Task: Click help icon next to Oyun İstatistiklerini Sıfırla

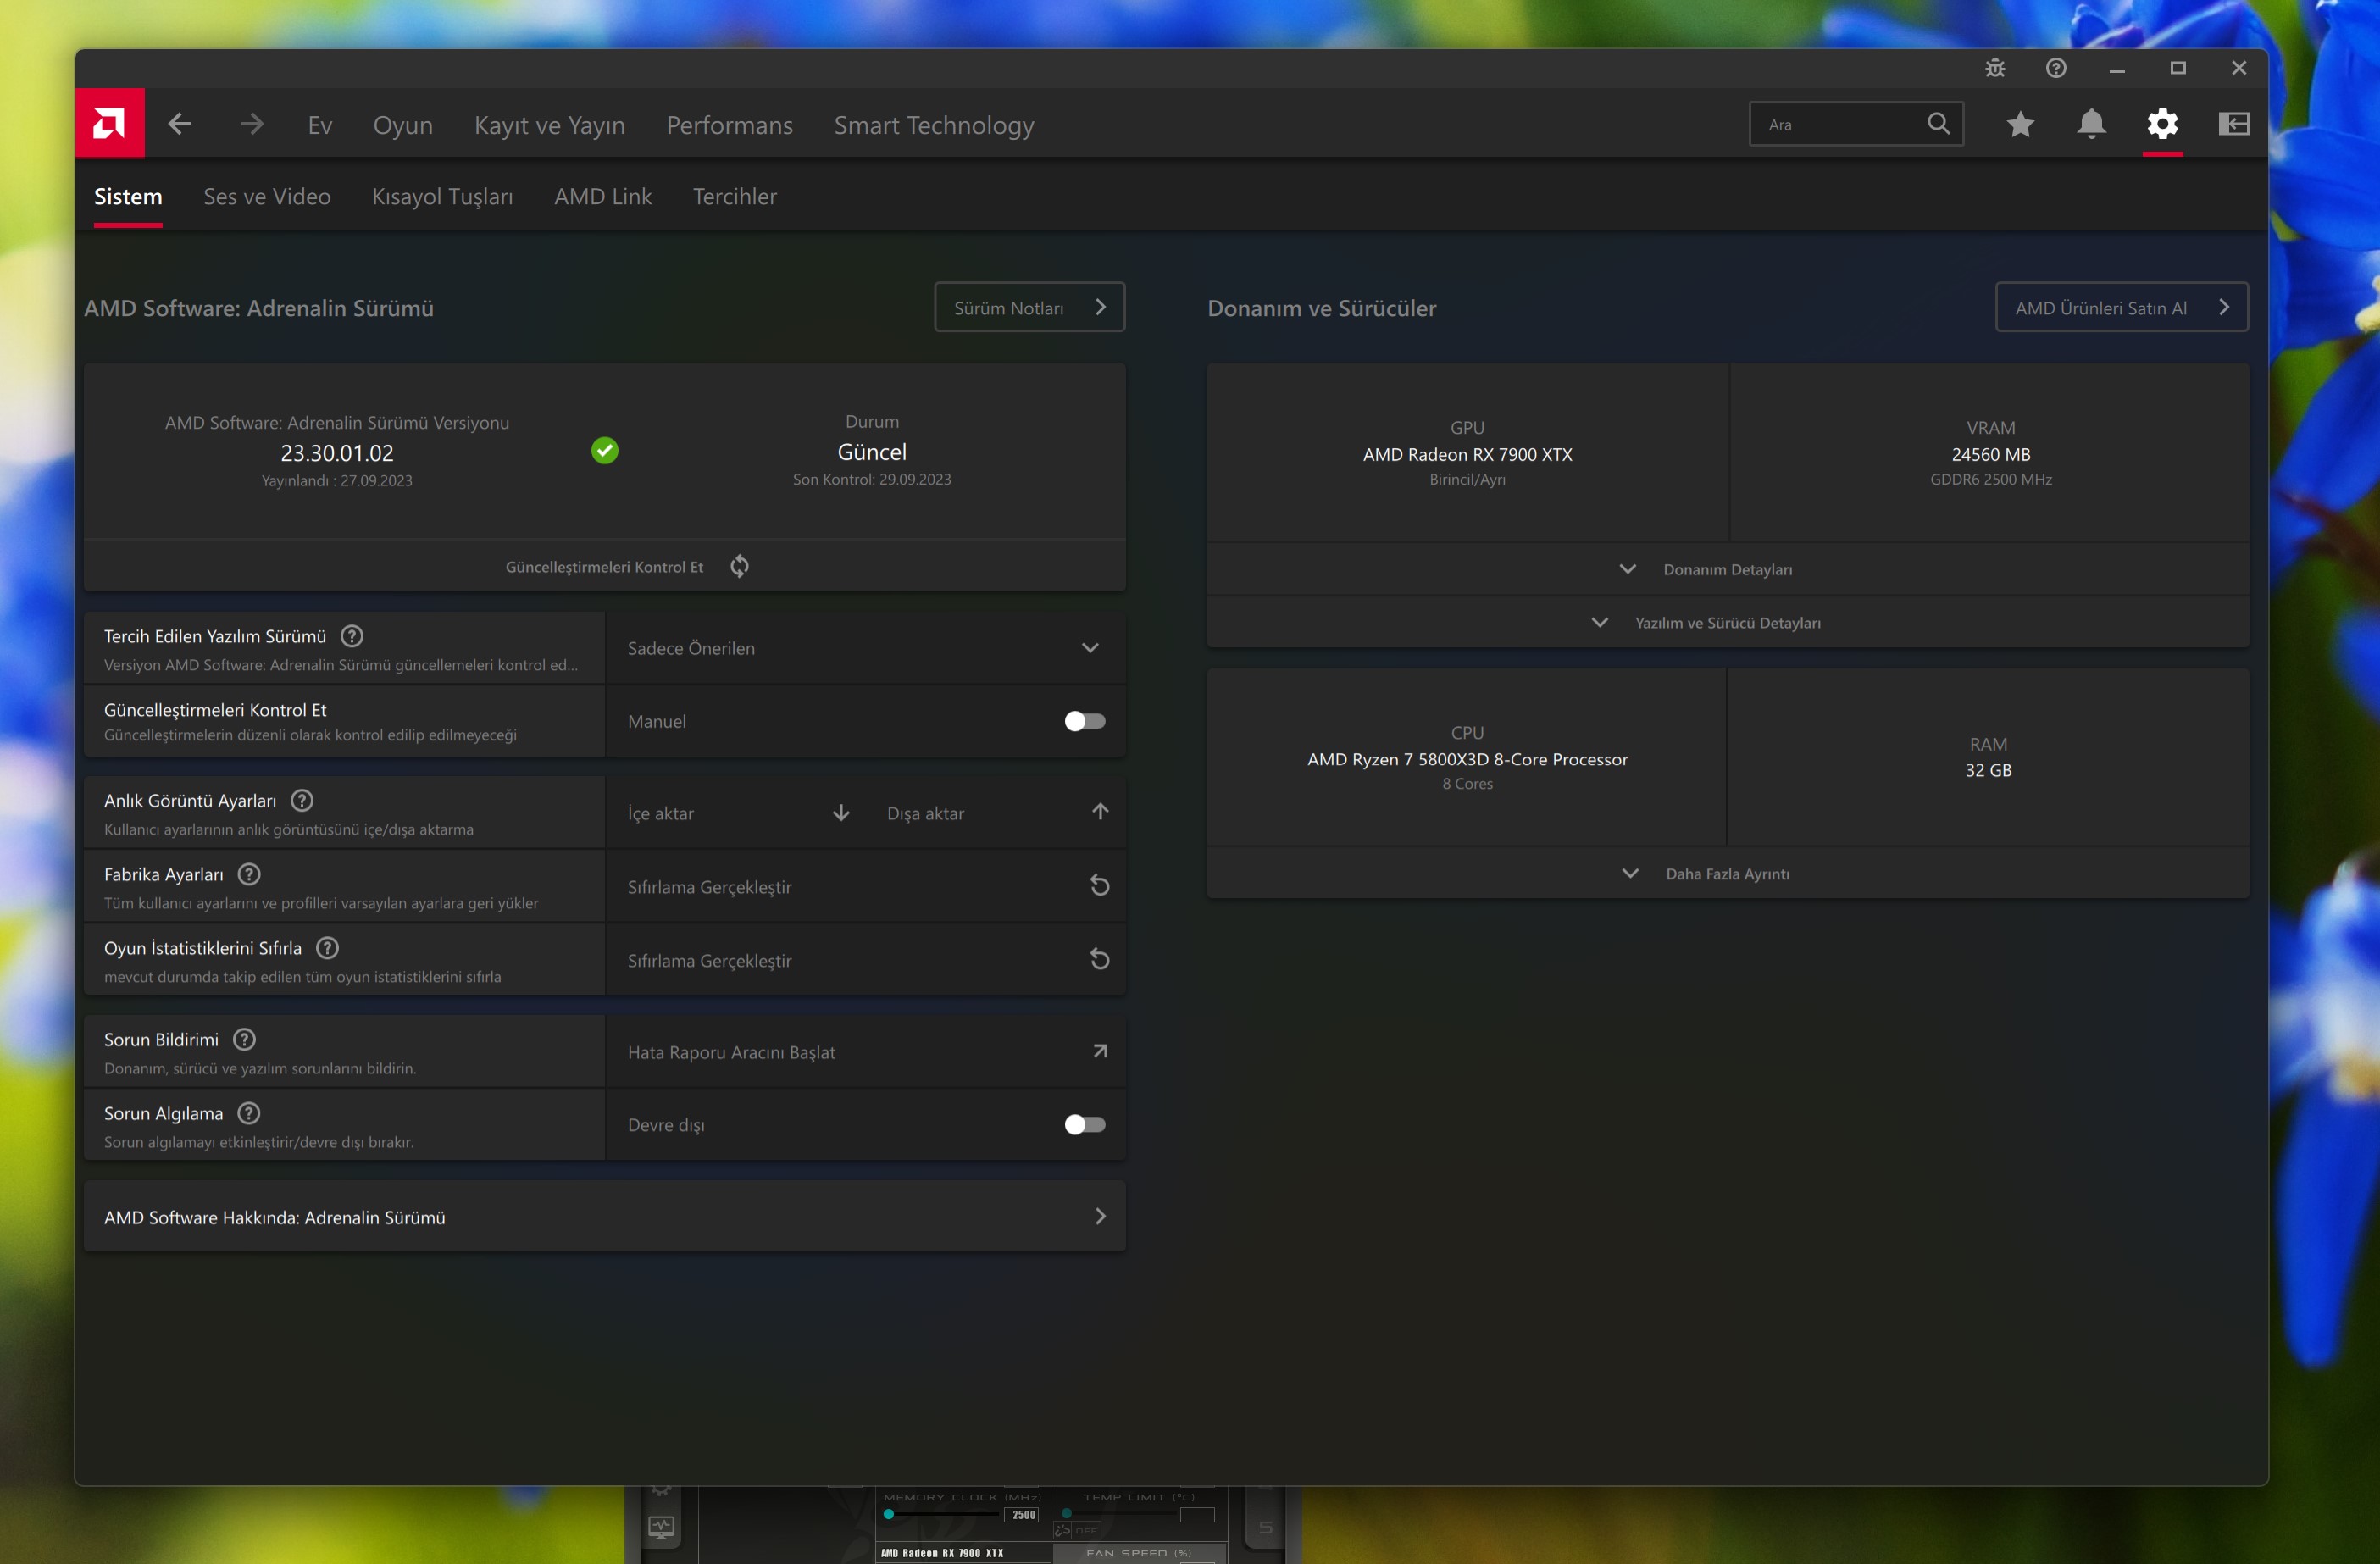Action: 327,948
